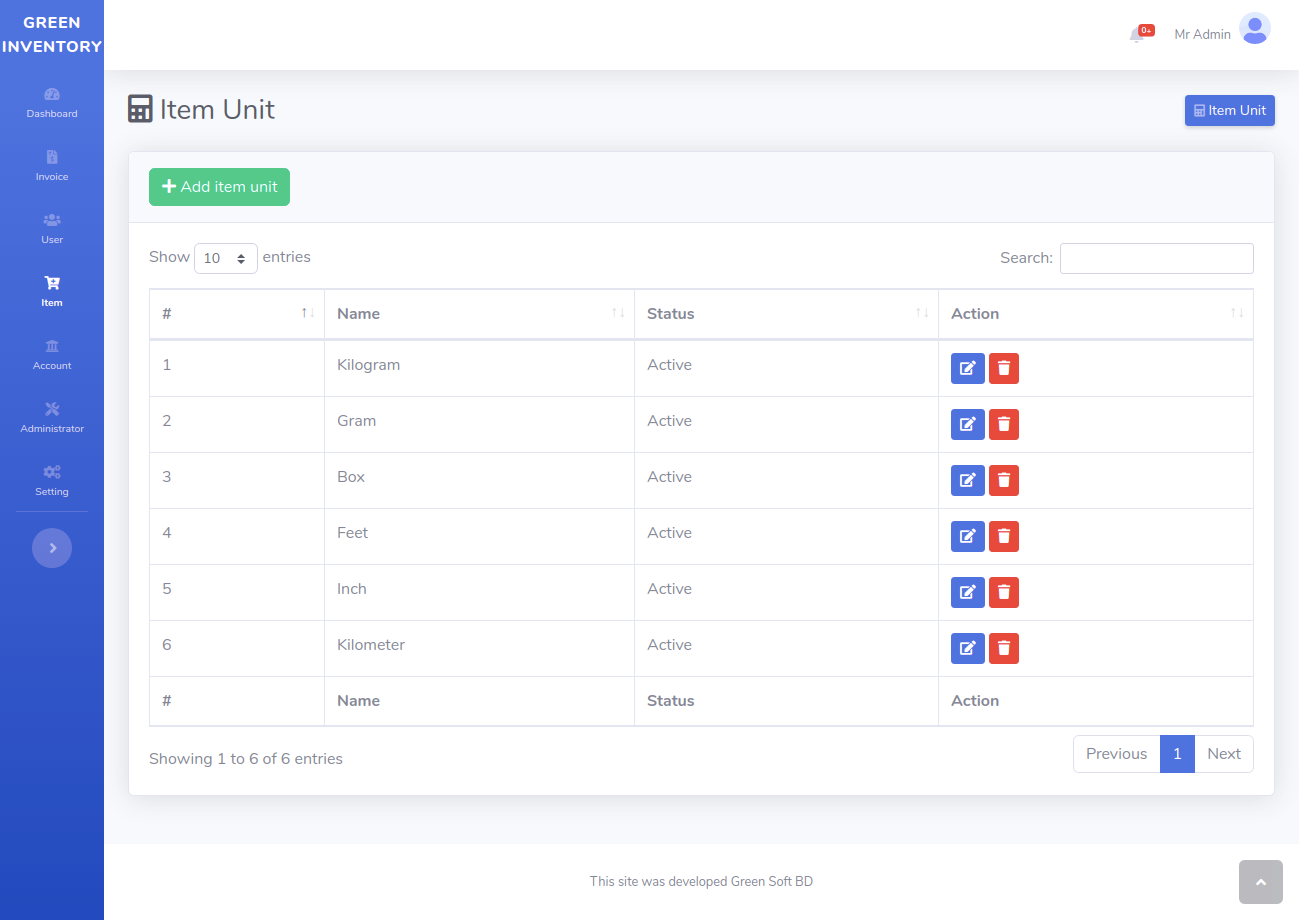Screen dimensions: 1299x920
Task: Go to Invoice menu item
Action: 52,165
